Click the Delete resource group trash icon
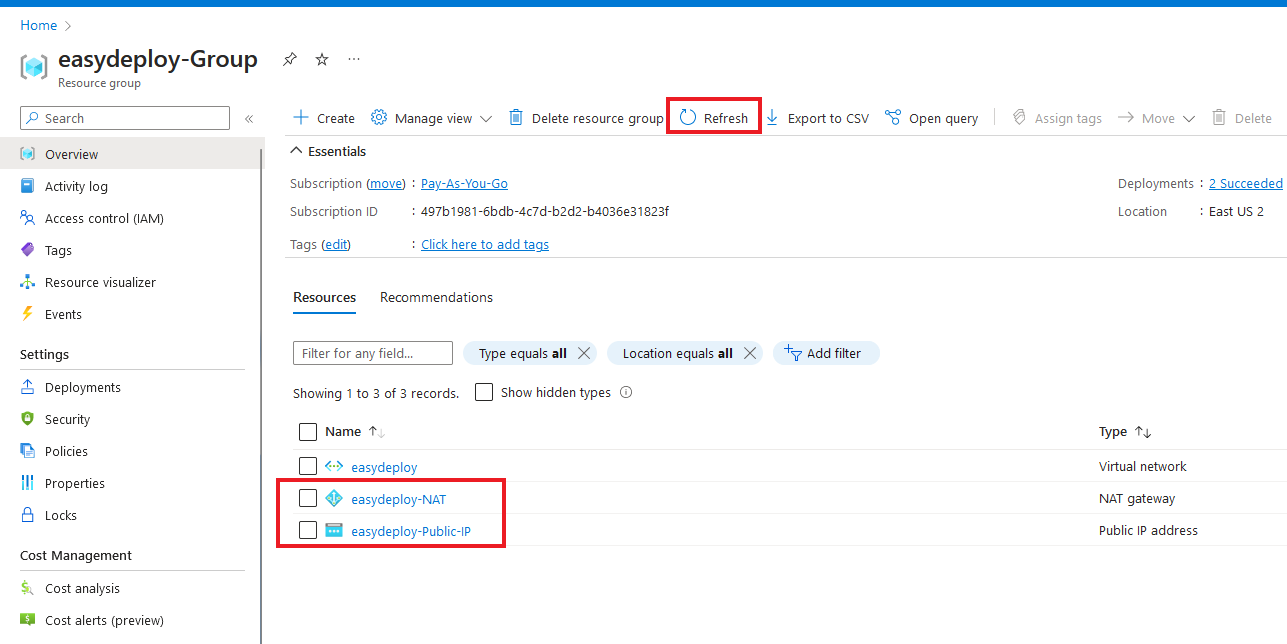Screen dimensions: 1287x644 click(x=516, y=118)
